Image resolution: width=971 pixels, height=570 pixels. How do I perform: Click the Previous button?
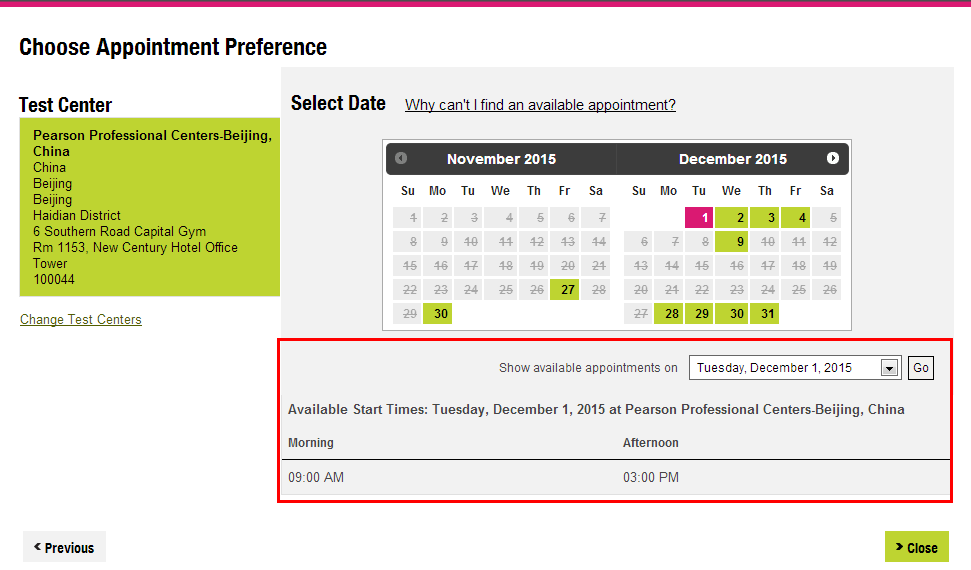point(64,547)
